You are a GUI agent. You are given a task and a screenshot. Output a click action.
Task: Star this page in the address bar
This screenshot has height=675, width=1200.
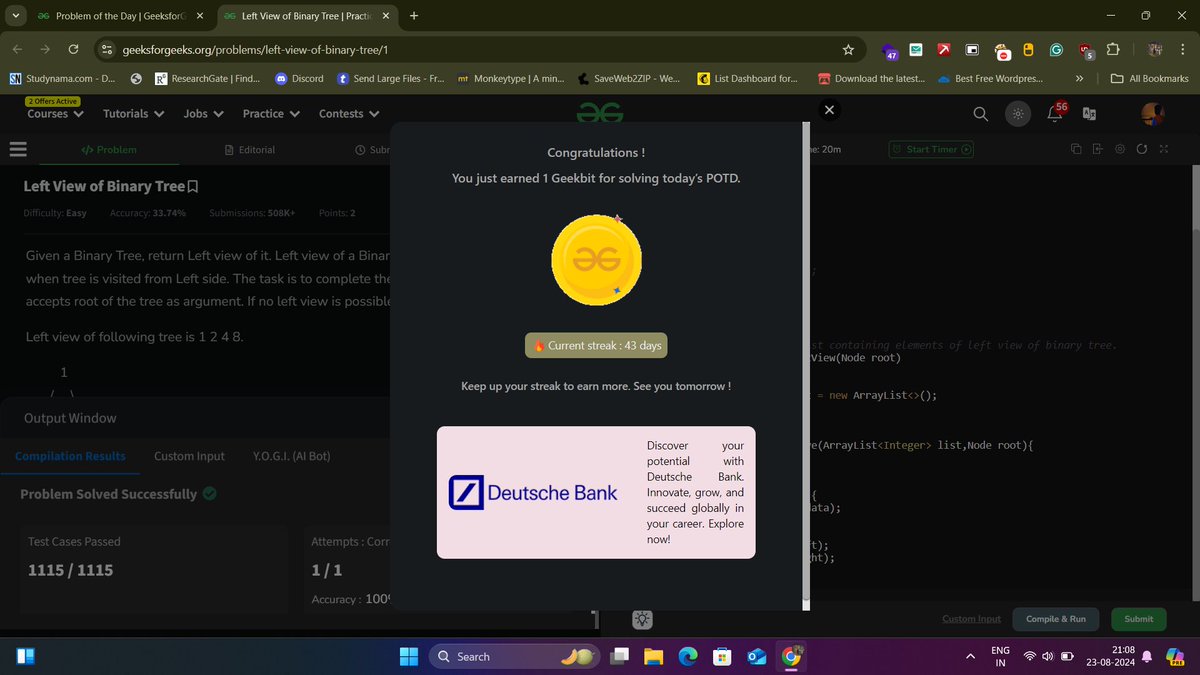848,50
